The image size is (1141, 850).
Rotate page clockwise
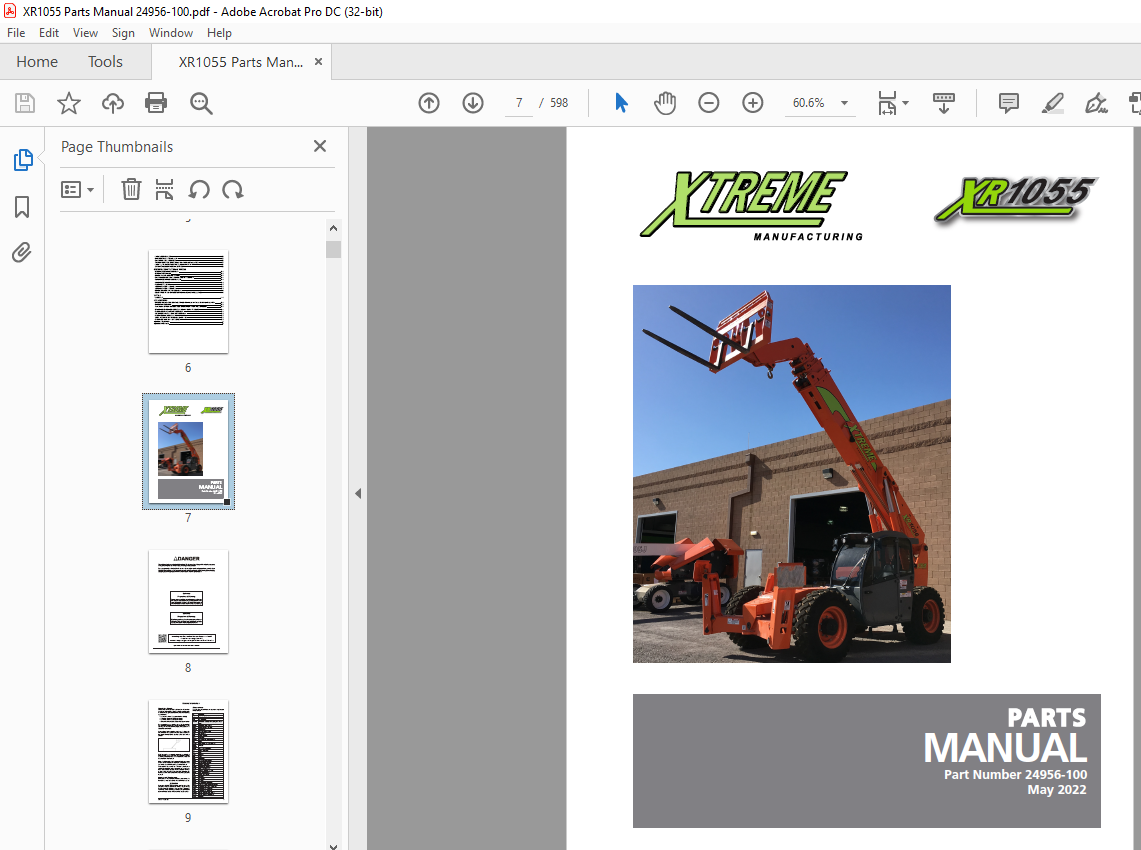[x=233, y=189]
